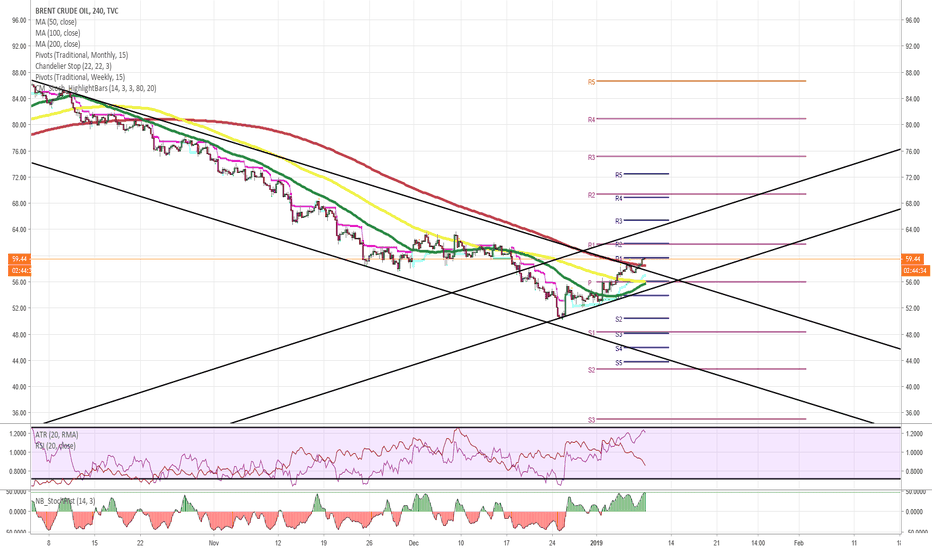Click the purple monthly R2 pivot label
The height and width of the screenshot is (550, 932).
coord(591,195)
